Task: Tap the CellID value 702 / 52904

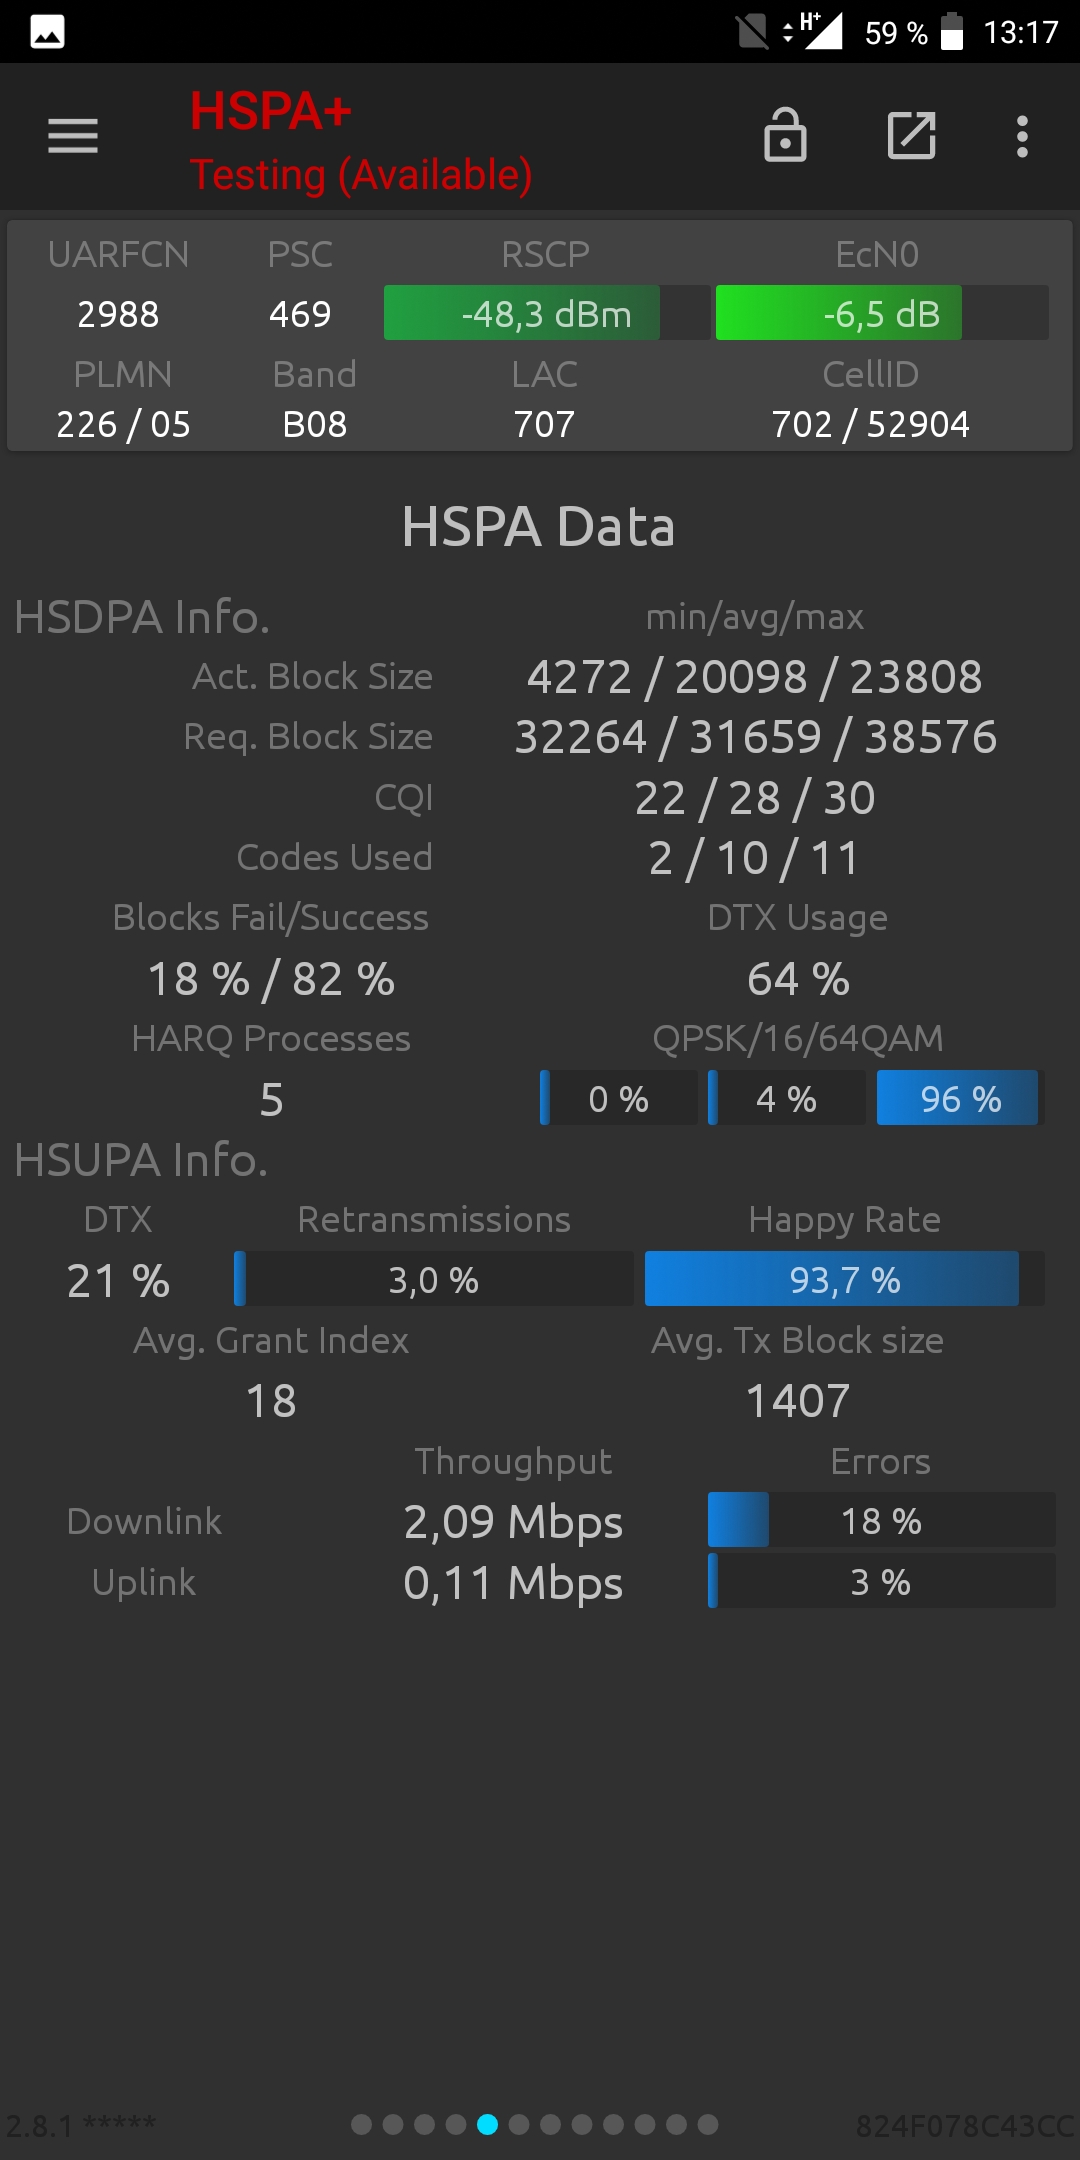Action: coord(870,424)
